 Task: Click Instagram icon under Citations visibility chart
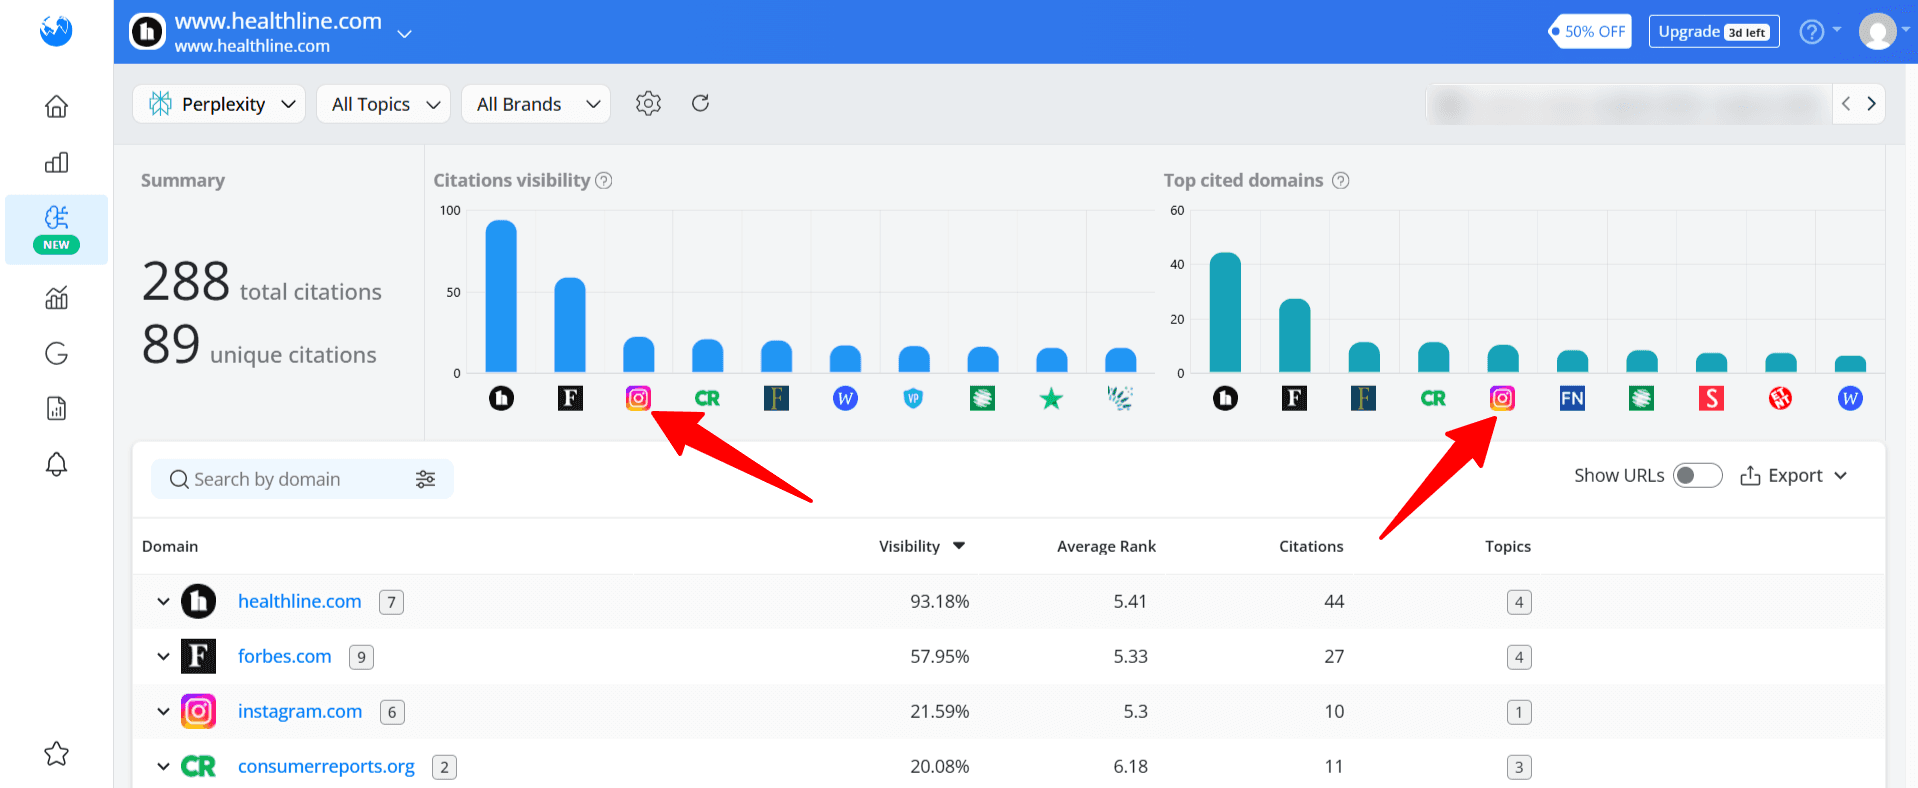click(x=638, y=398)
